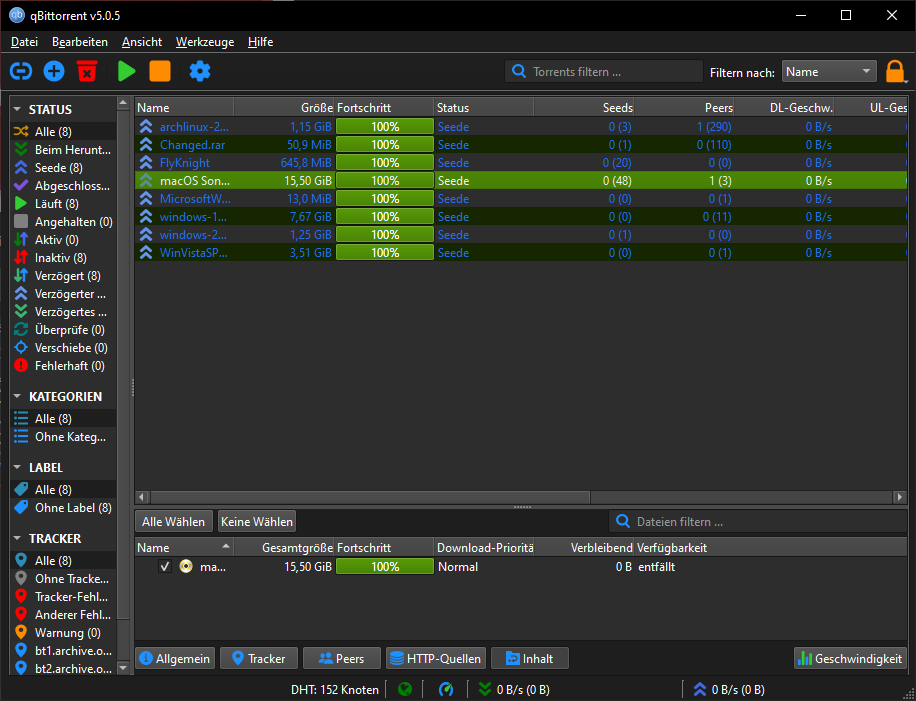Sort torrents by Seeds column header
Screen dimensions: 916x701
click(584, 107)
